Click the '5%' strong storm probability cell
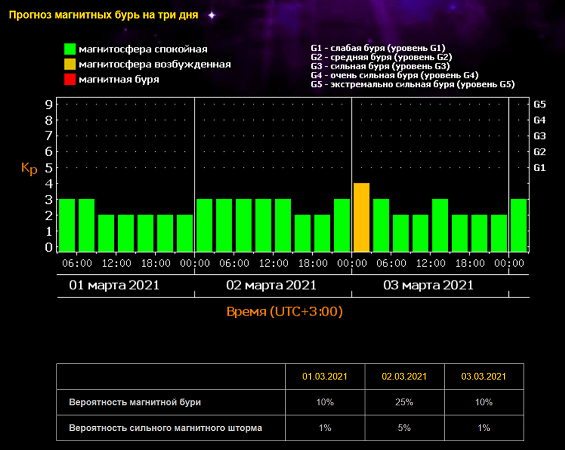Image resolution: width=565 pixels, height=450 pixels. pyautogui.click(x=404, y=428)
